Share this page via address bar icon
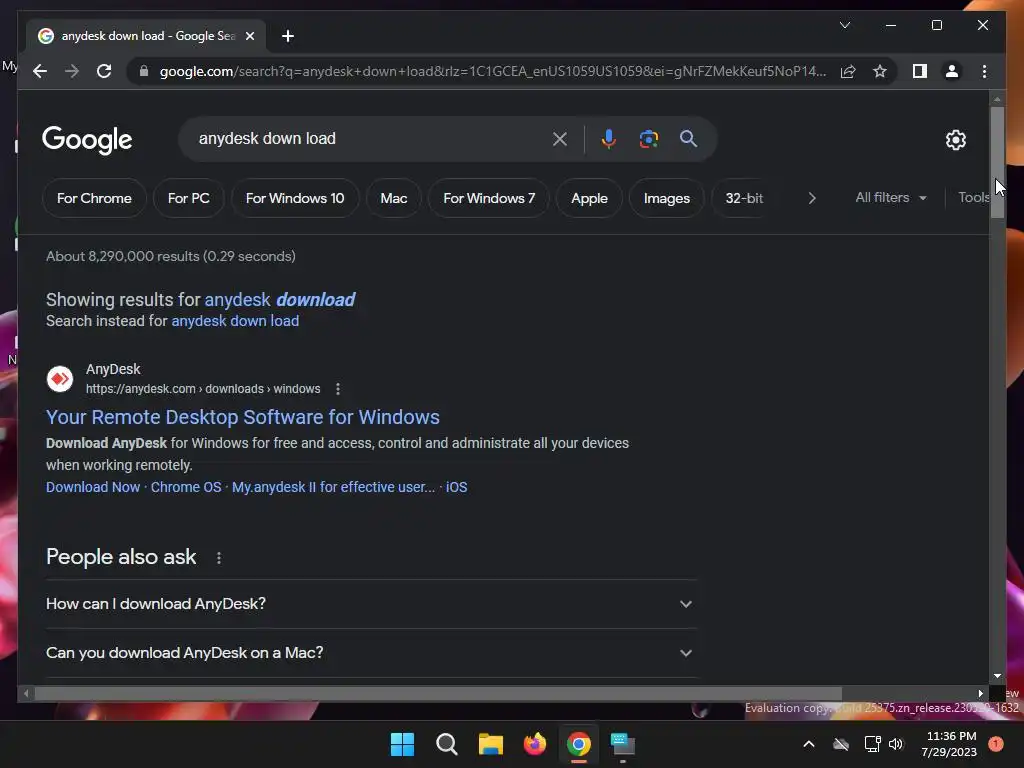 [848, 71]
